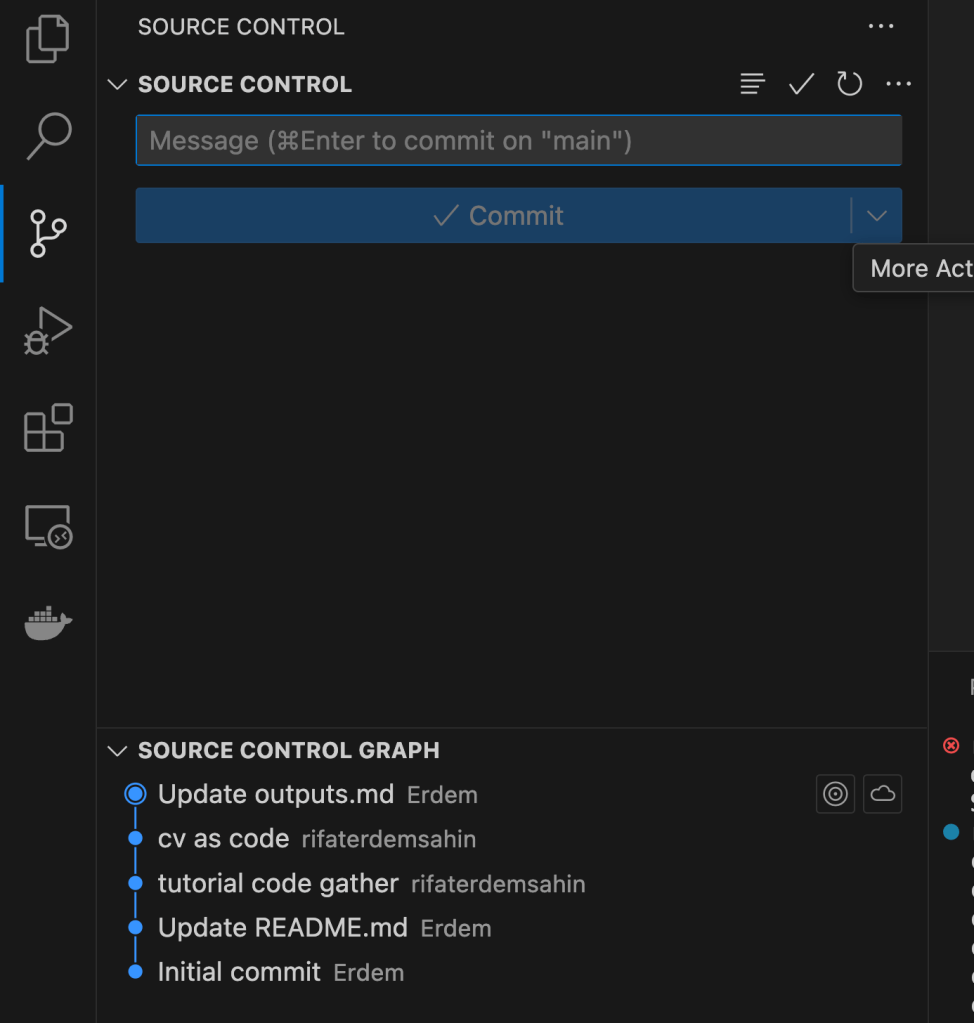974x1023 pixels.
Task: Open the Search view magnifier icon
Action: [49, 136]
